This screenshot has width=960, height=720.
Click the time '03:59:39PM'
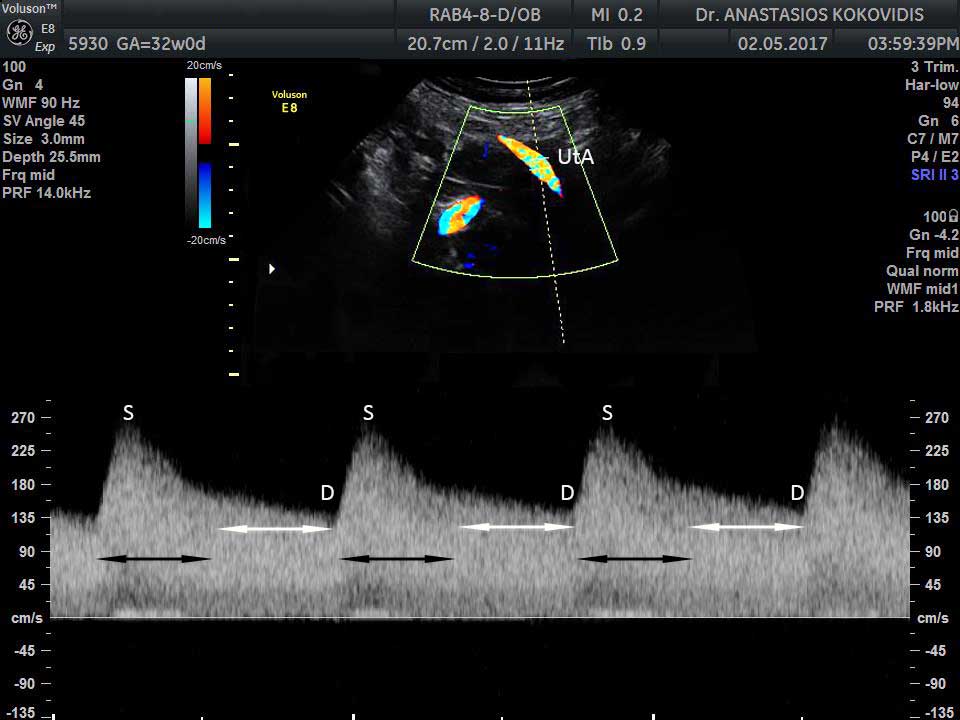click(913, 44)
